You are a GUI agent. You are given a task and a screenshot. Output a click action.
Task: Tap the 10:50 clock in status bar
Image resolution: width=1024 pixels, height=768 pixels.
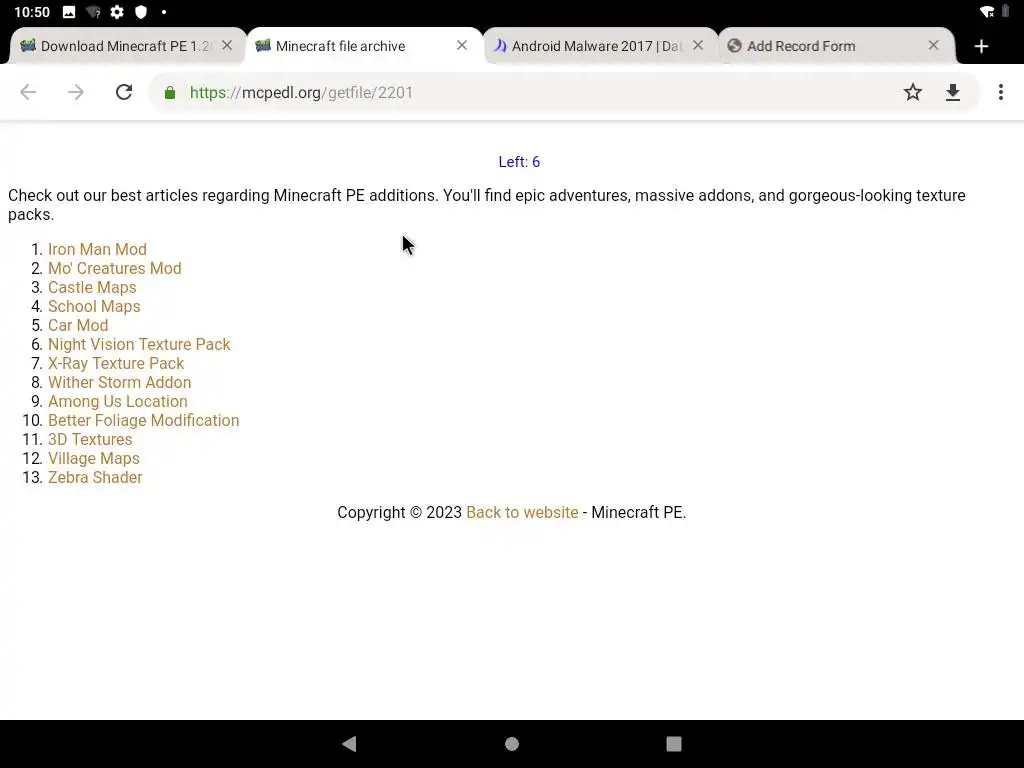(x=31, y=12)
